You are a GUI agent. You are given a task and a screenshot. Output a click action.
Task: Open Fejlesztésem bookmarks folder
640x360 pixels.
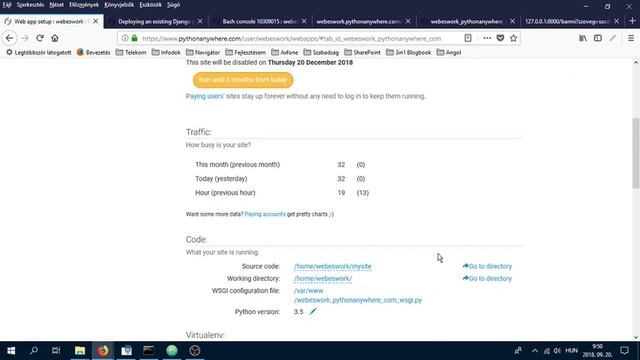245,52
